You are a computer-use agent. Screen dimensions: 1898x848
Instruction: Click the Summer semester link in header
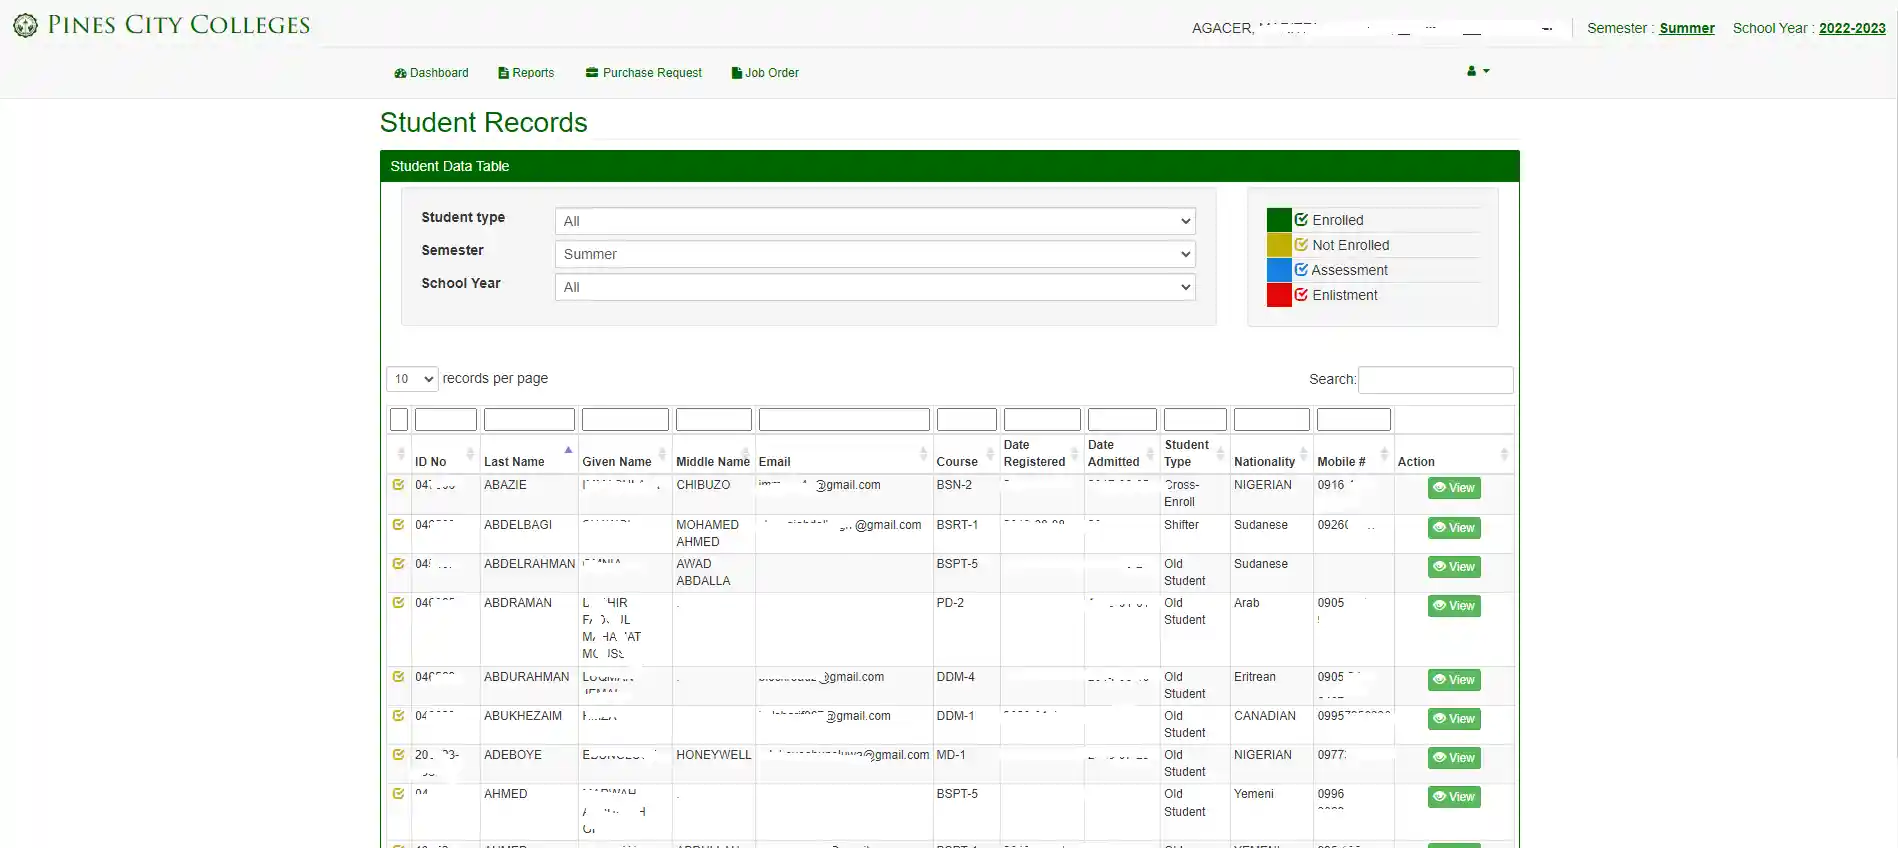point(1687,28)
